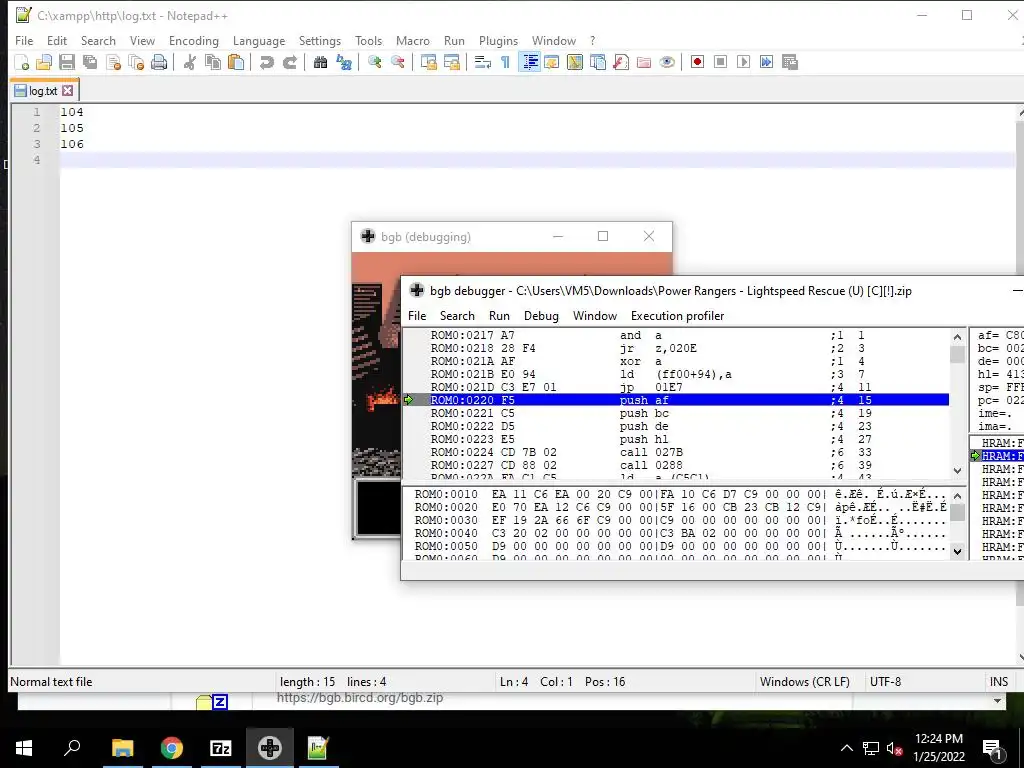Save recorded macro toolbar icon

coord(790,62)
